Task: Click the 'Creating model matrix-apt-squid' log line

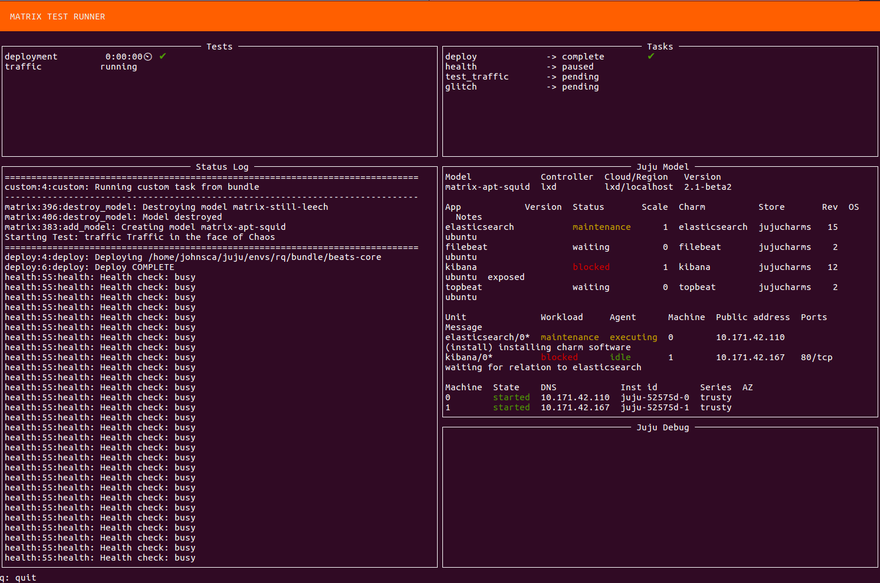Action: (145, 227)
